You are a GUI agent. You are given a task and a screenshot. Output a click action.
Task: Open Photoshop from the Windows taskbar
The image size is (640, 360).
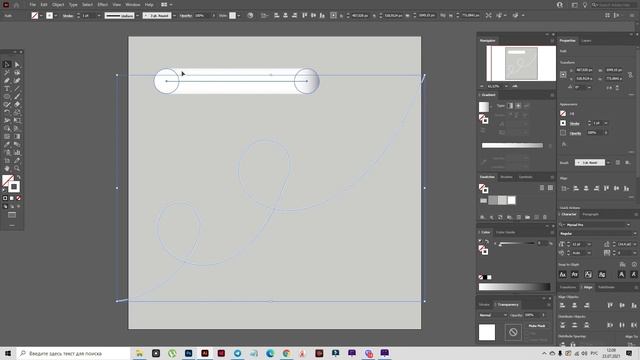tap(189, 353)
